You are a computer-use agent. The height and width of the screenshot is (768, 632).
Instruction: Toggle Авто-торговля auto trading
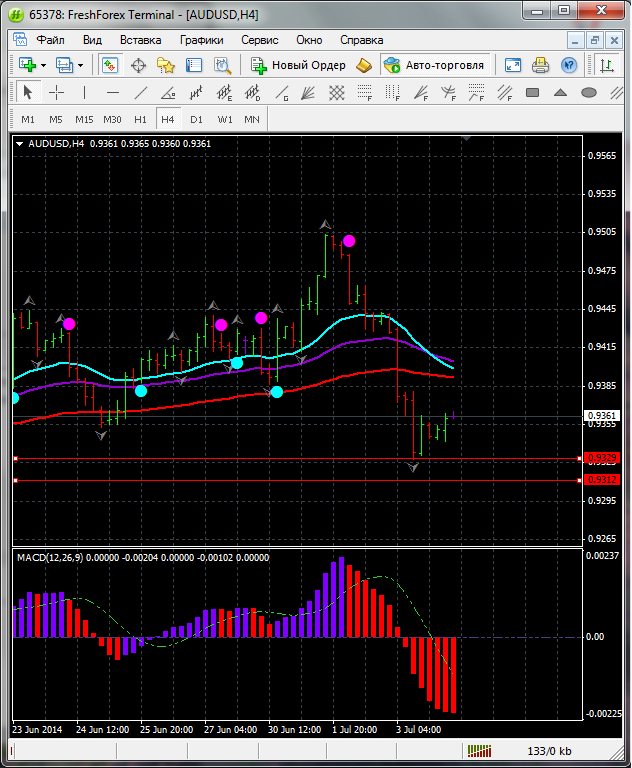click(434, 65)
